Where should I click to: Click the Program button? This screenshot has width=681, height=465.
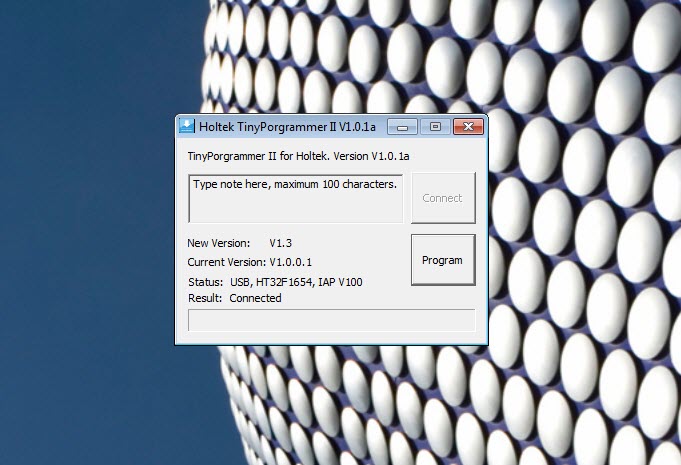click(x=443, y=260)
